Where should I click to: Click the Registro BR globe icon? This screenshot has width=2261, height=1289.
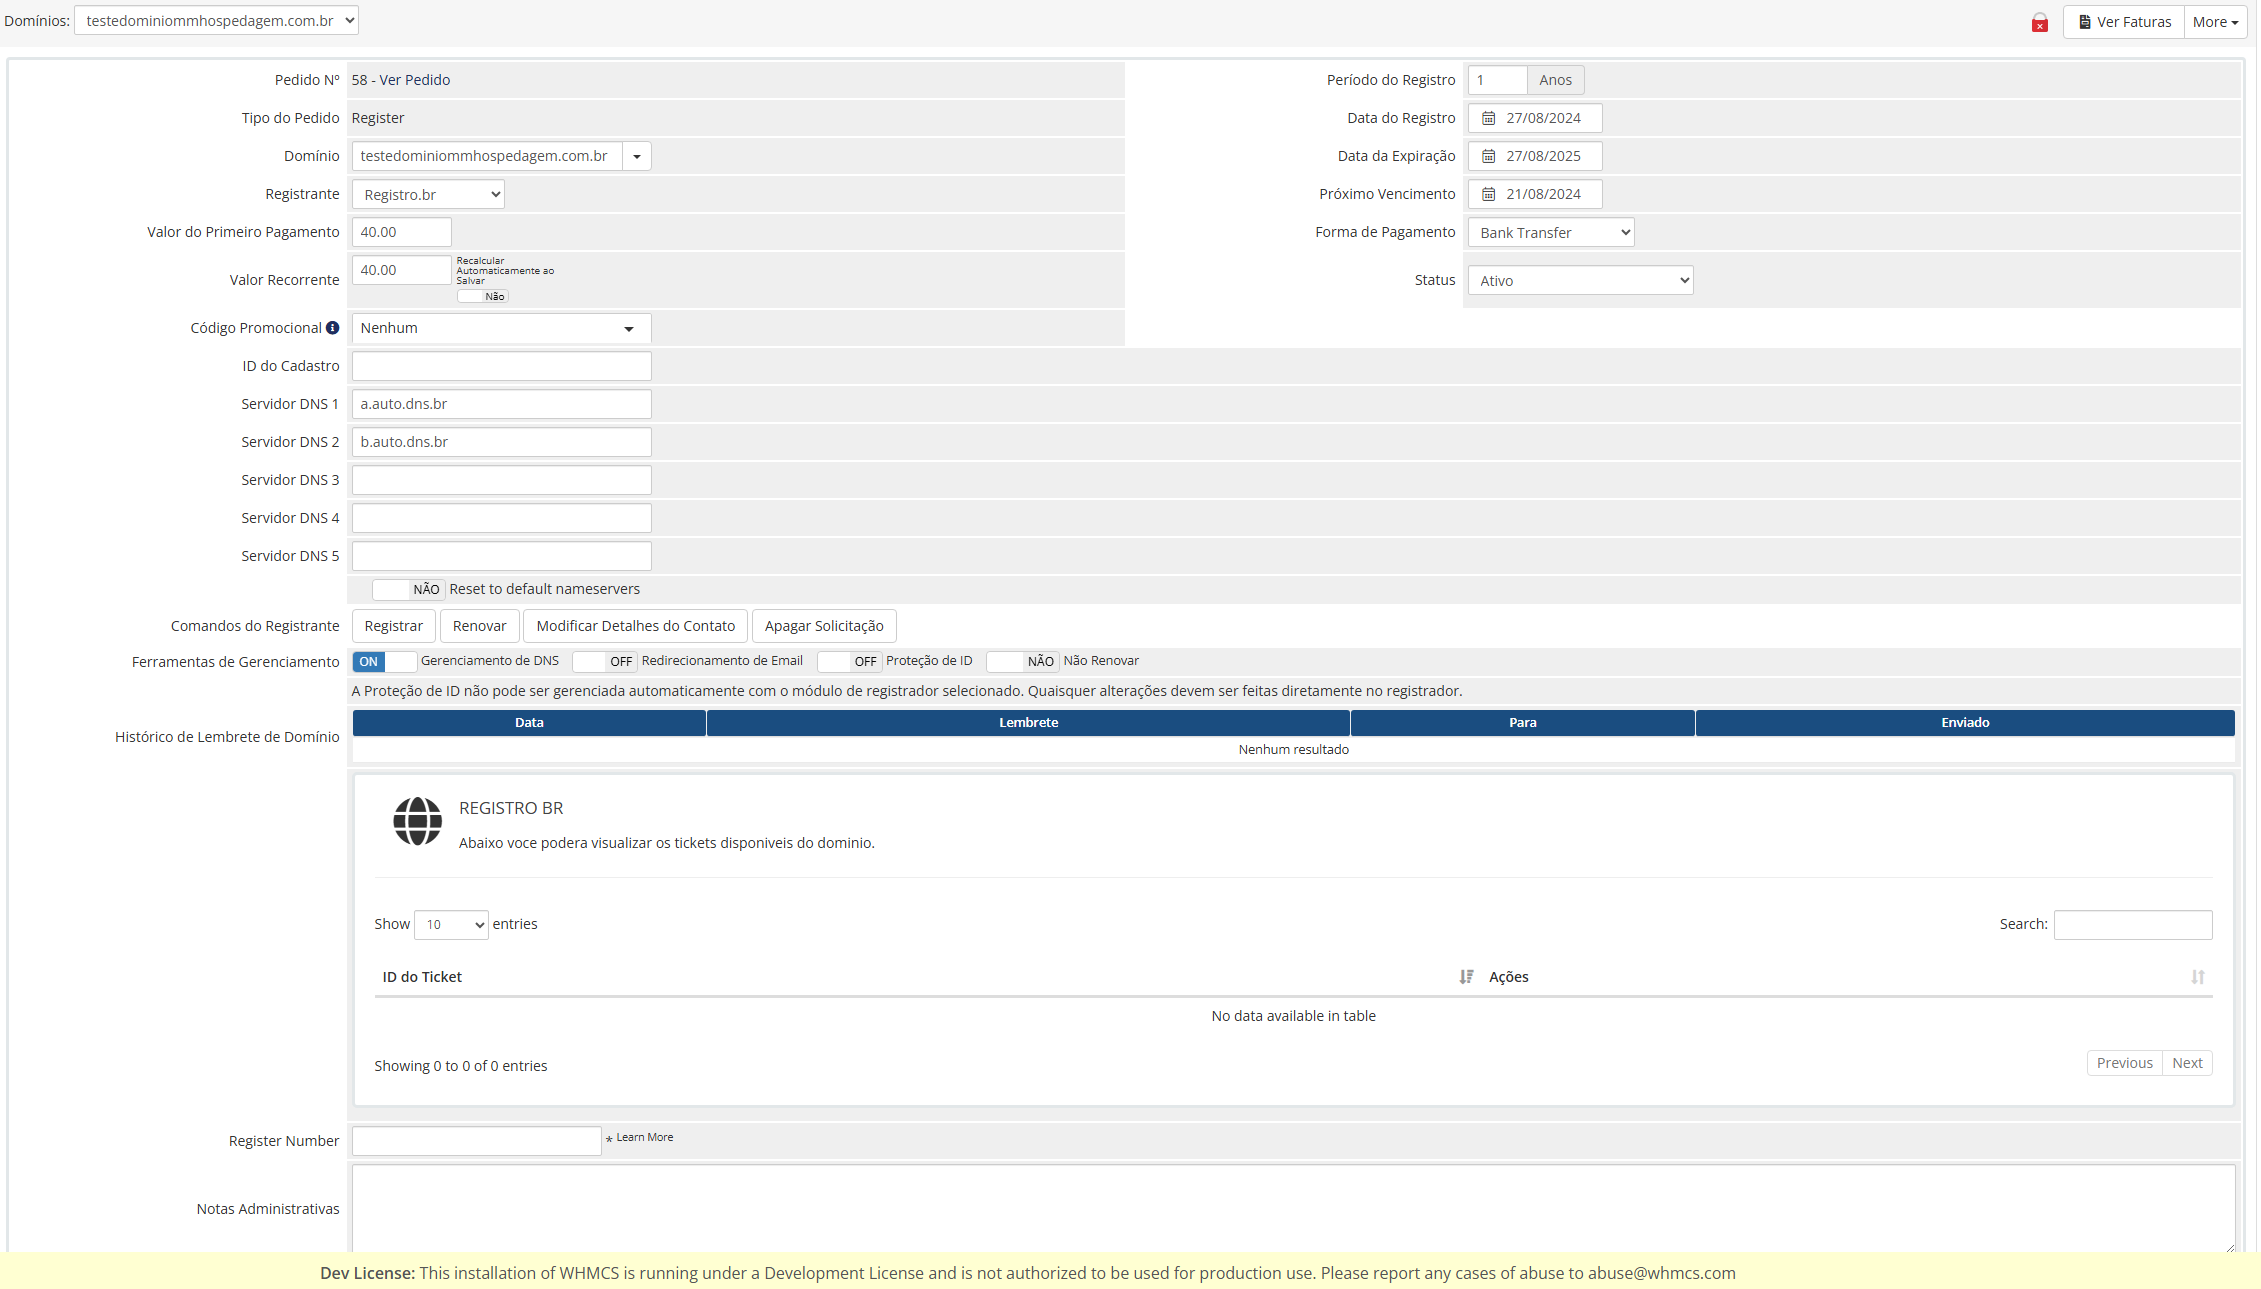[x=417, y=821]
